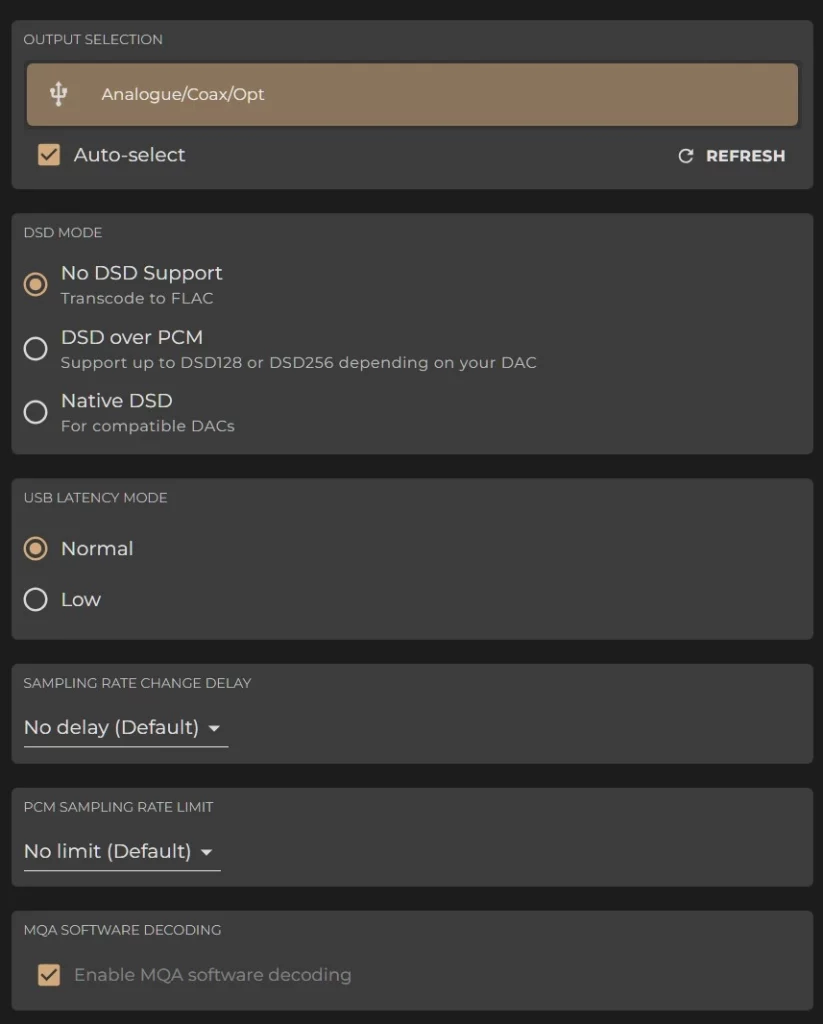This screenshot has height=1024, width=823.
Task: Click the sampling rate delay dropdown arrow
Action: (x=214, y=728)
